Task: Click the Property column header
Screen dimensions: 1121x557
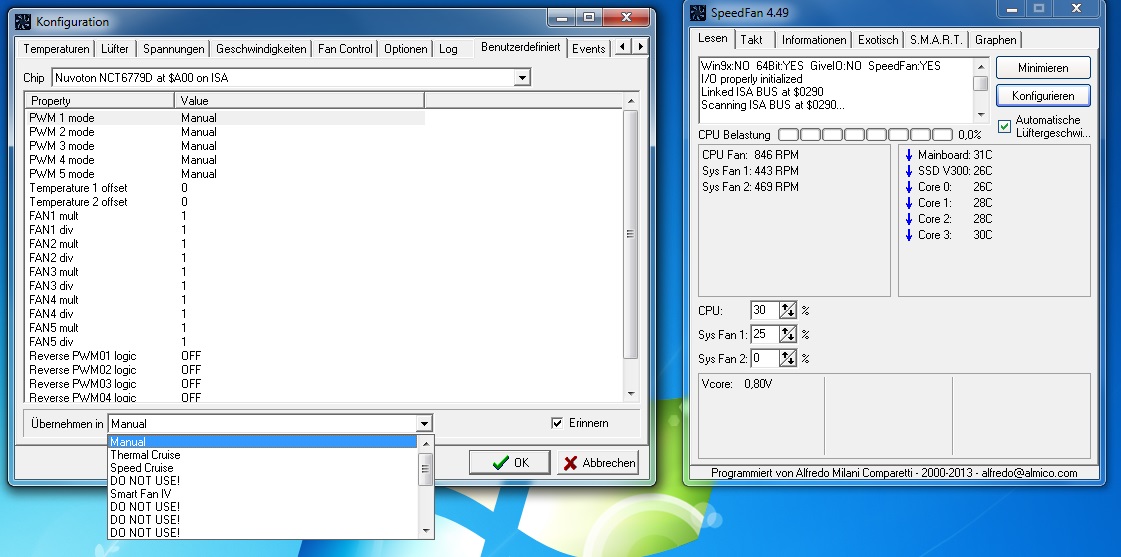Action: [x=99, y=100]
